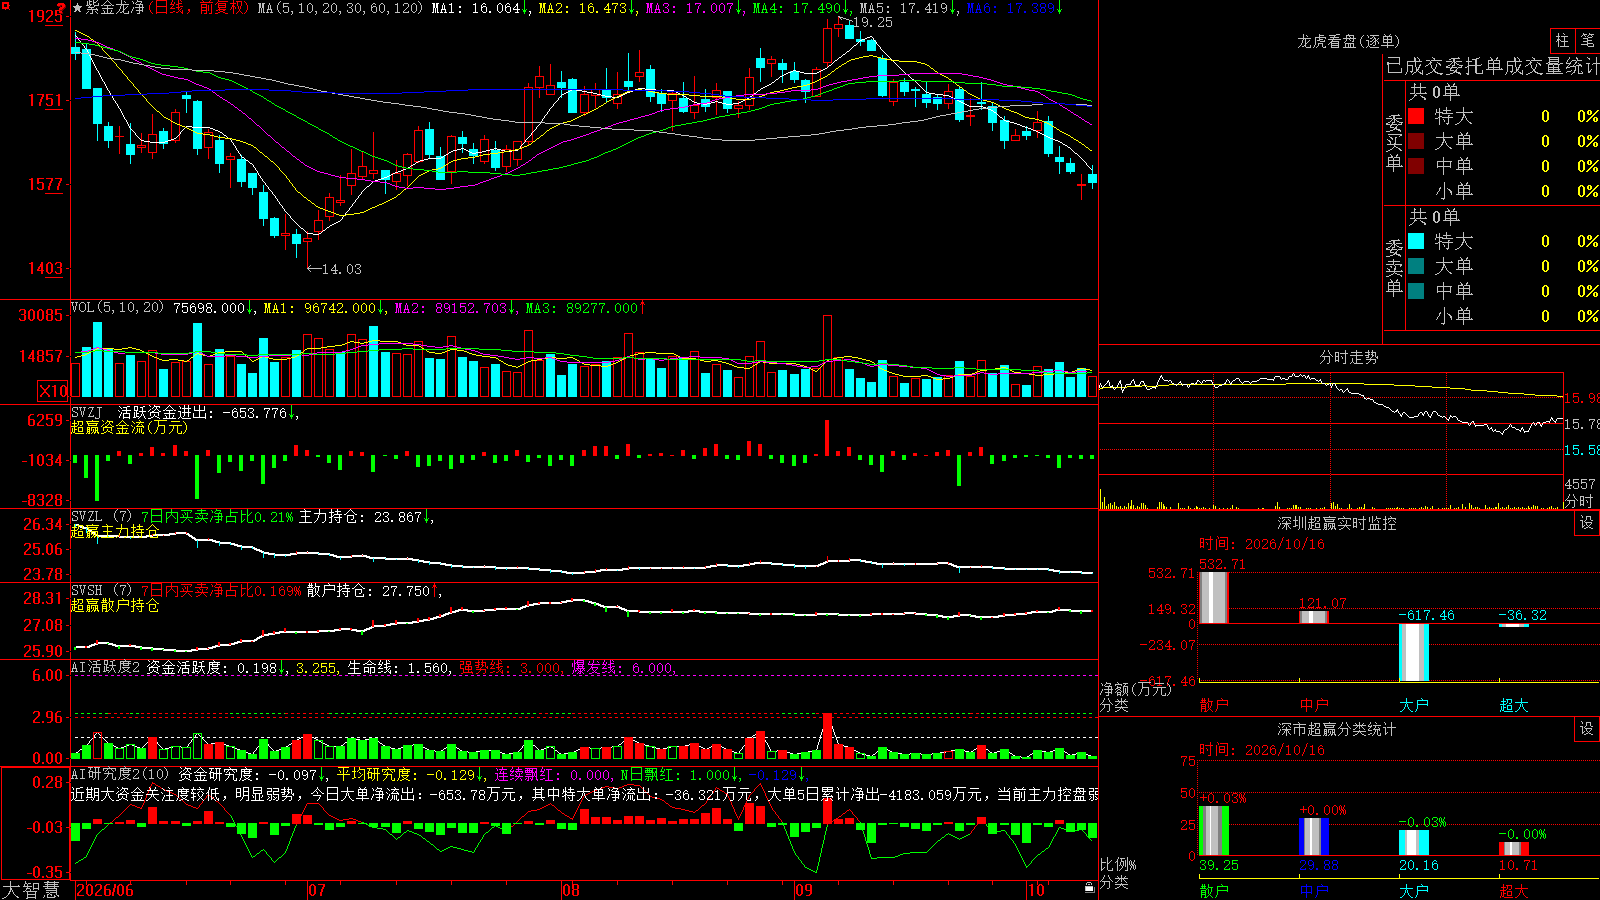The height and width of the screenshot is (900, 1600).
Task: Select the 07 month marker on timeline
Action: pyautogui.click(x=317, y=890)
